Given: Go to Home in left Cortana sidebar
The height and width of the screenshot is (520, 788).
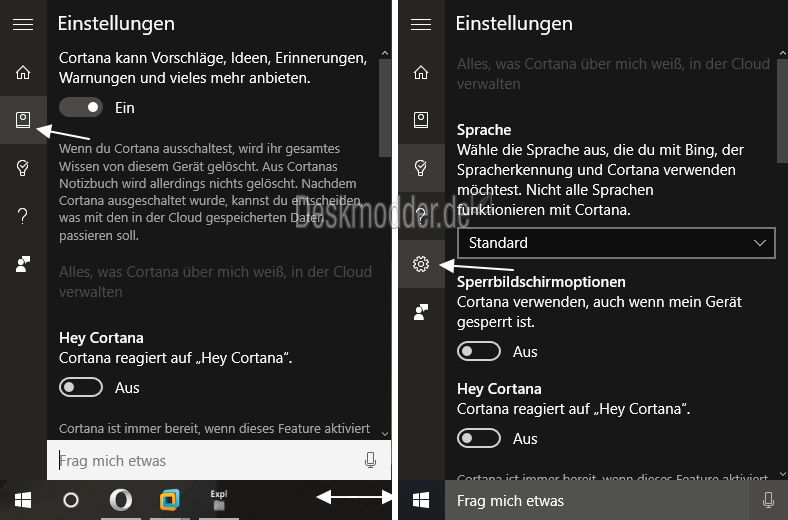Looking at the screenshot, I should (23, 72).
